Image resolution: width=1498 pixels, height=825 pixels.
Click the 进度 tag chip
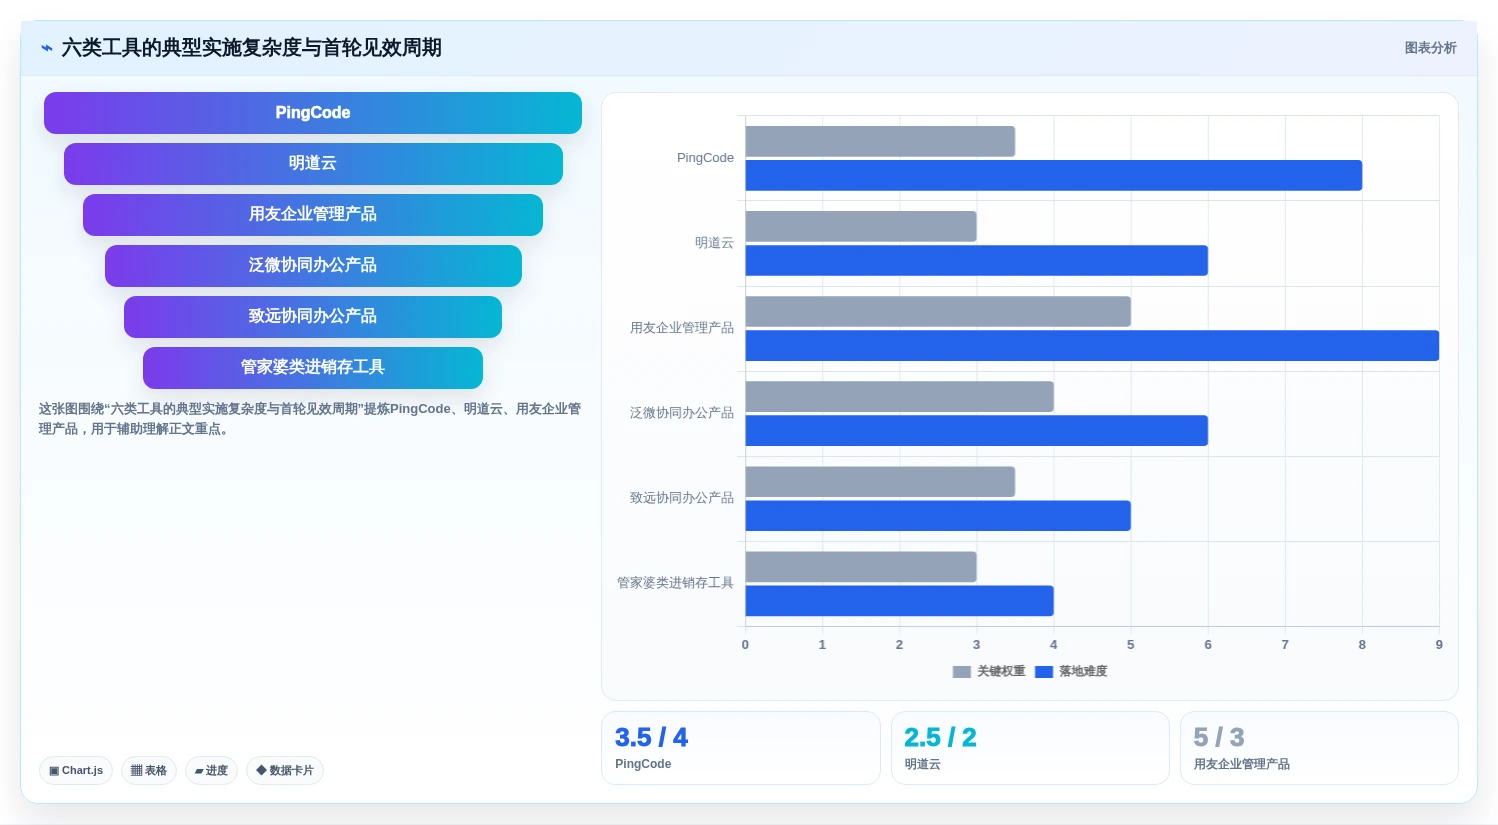[211, 770]
